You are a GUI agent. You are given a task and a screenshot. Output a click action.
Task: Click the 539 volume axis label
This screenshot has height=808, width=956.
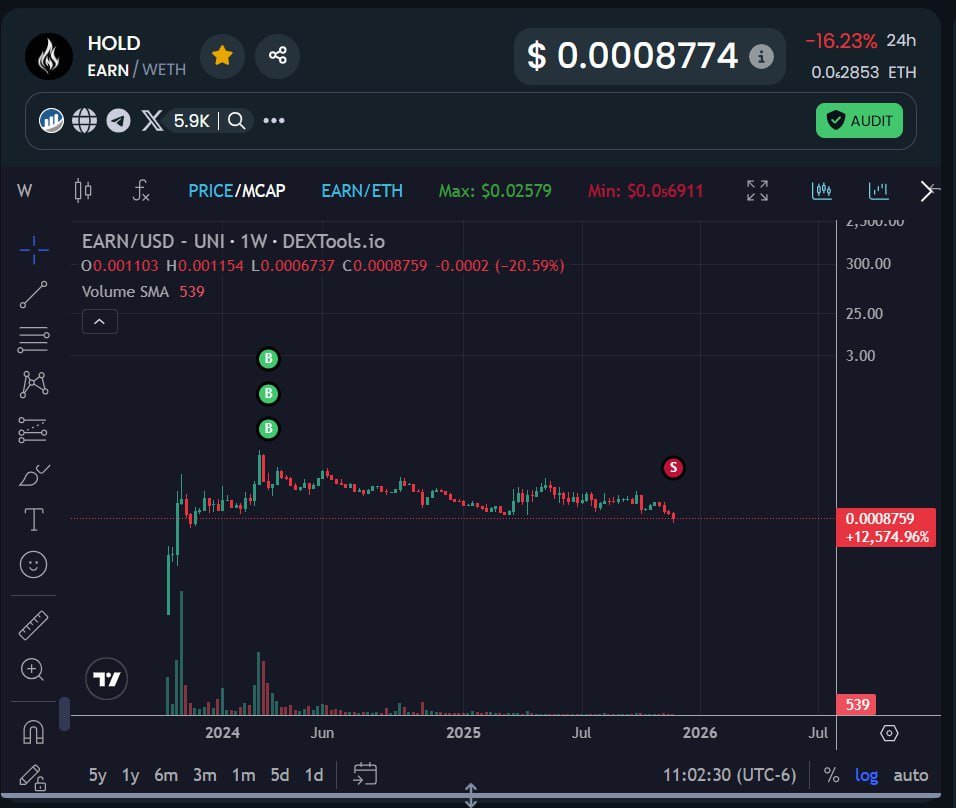[857, 705]
